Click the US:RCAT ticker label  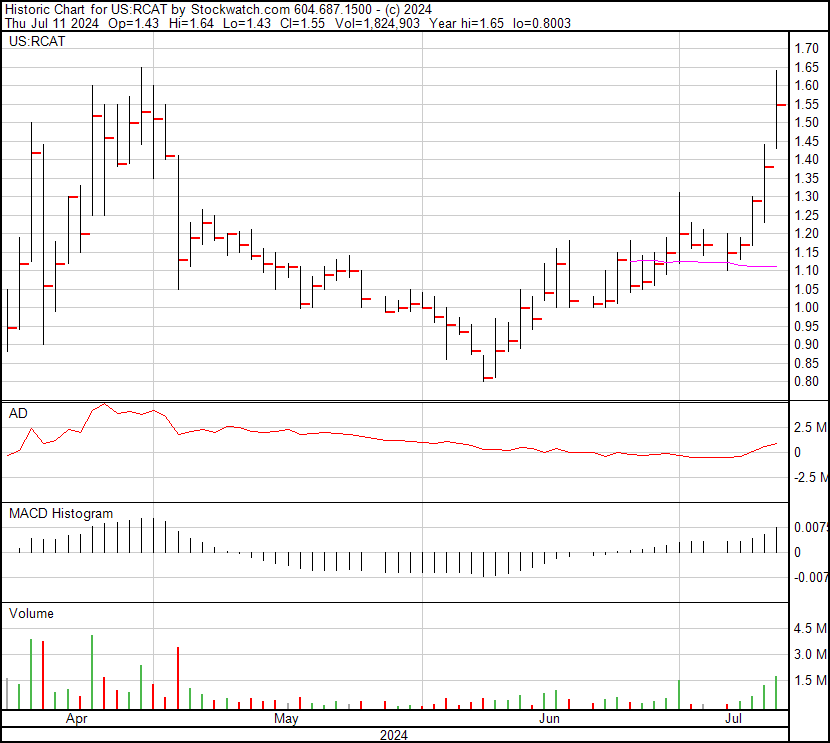click(37, 42)
